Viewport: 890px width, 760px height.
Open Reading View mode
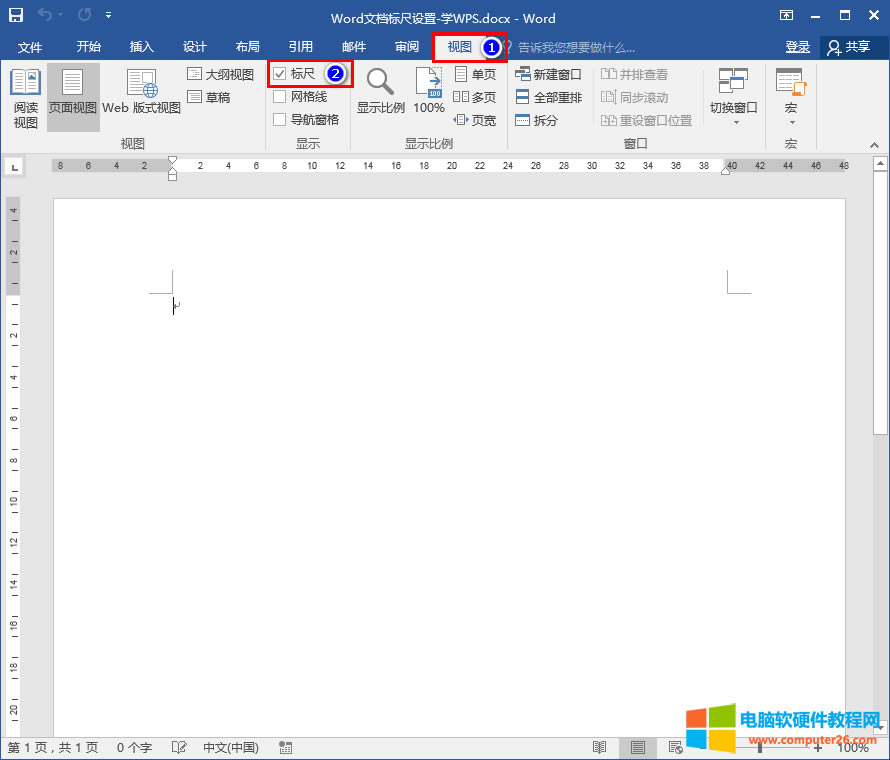point(25,98)
